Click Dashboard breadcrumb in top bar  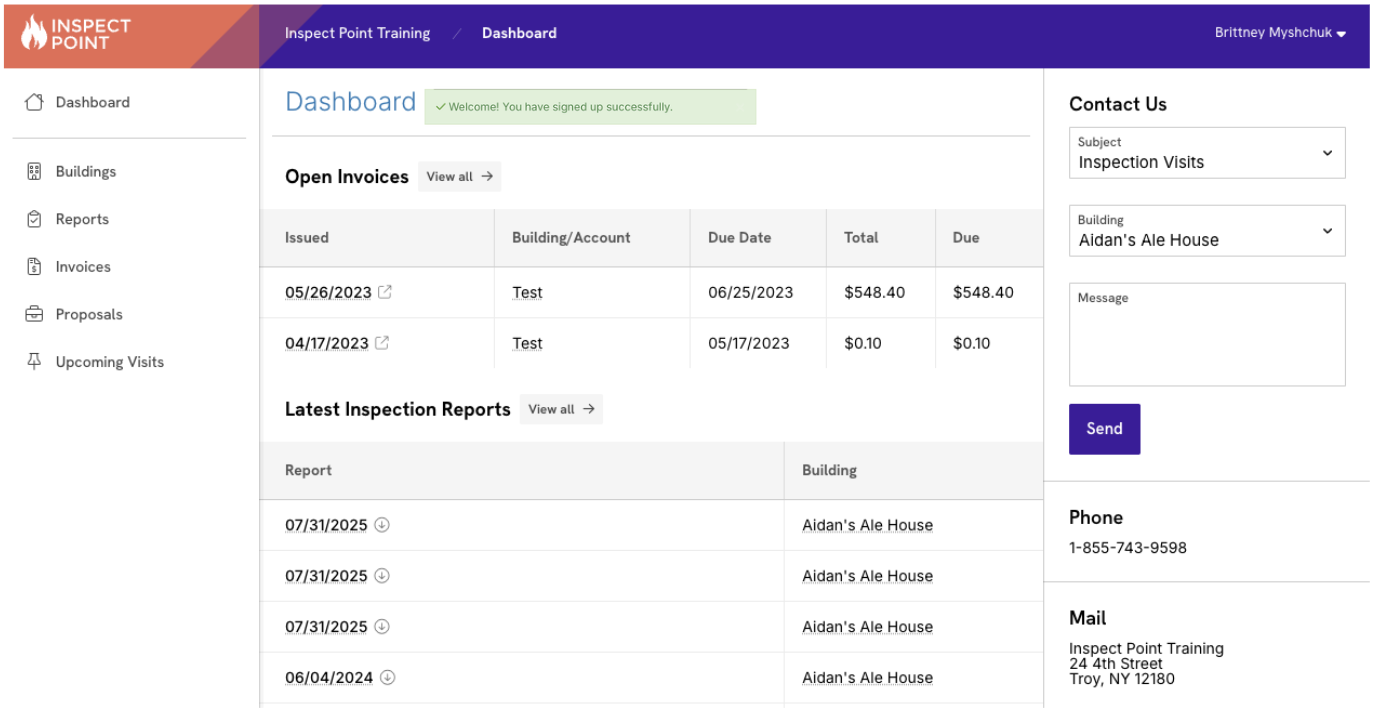[x=519, y=33]
